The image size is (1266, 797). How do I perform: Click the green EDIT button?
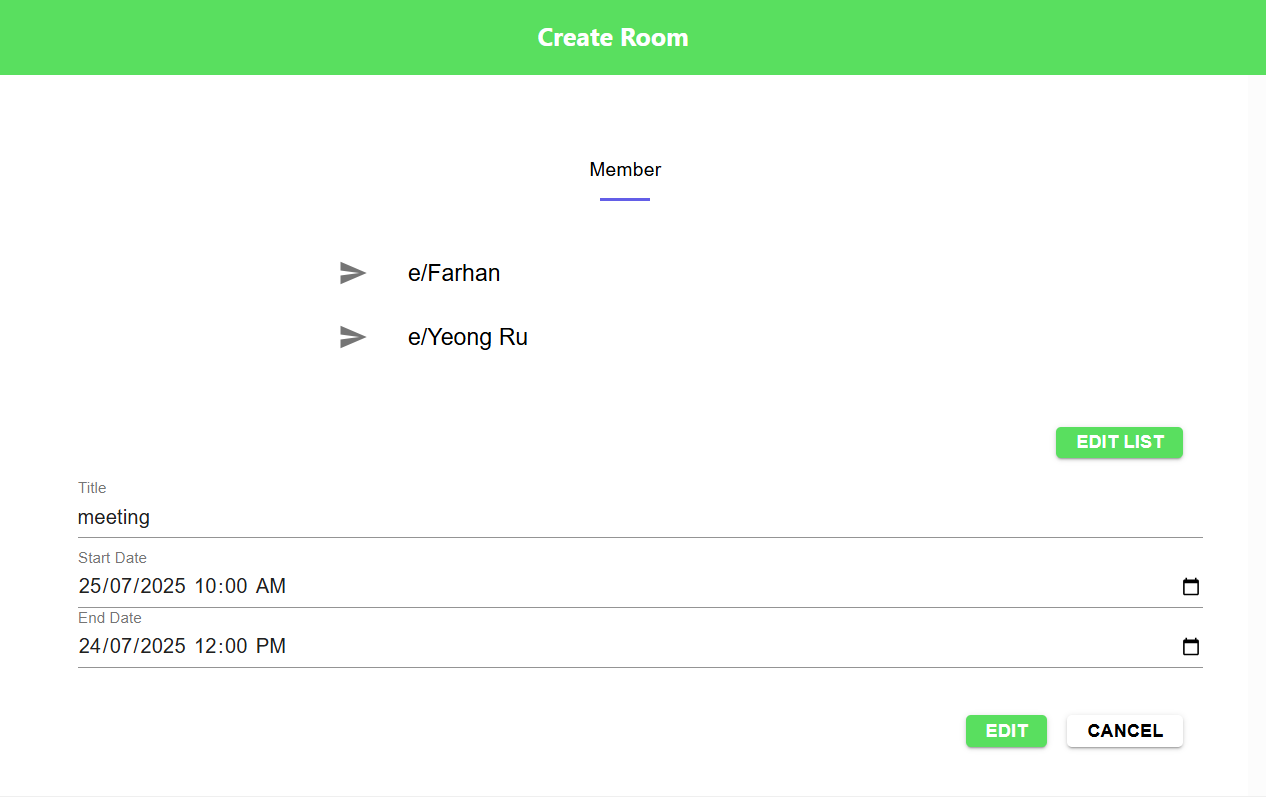click(1005, 731)
